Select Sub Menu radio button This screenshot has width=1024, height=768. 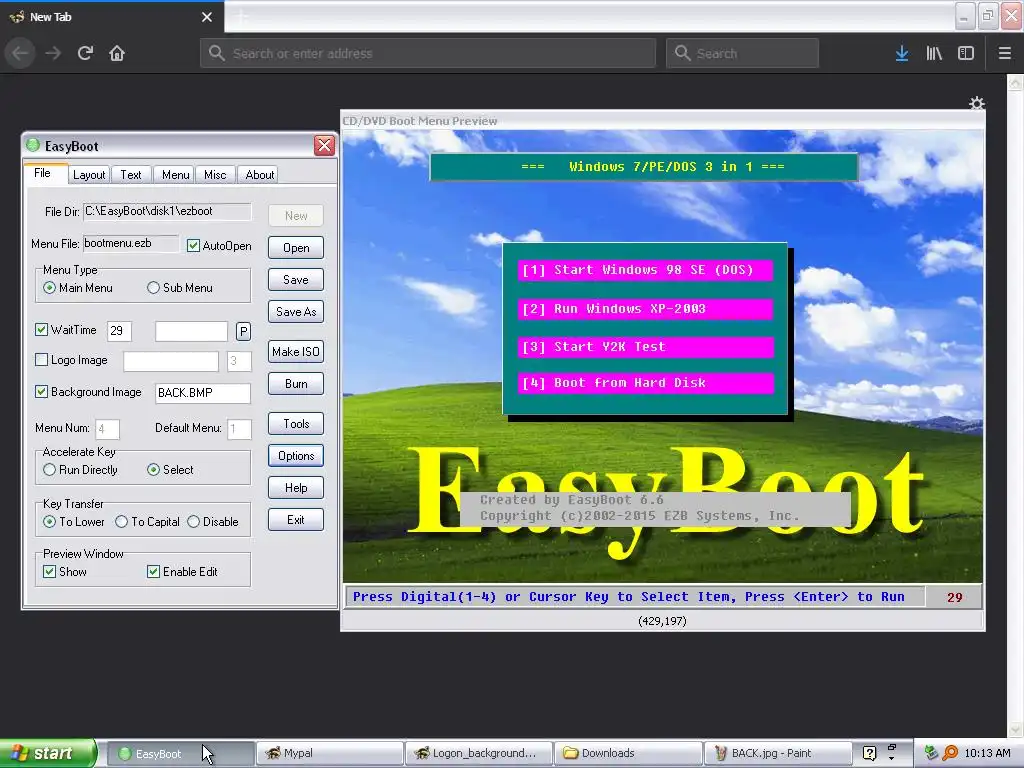click(153, 288)
